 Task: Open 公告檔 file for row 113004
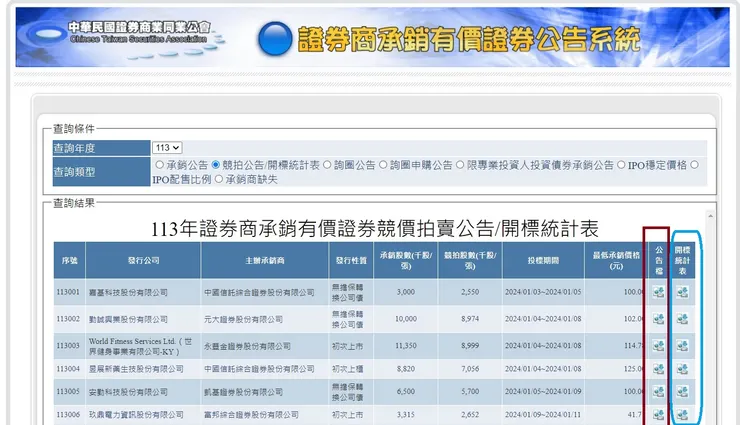658,368
